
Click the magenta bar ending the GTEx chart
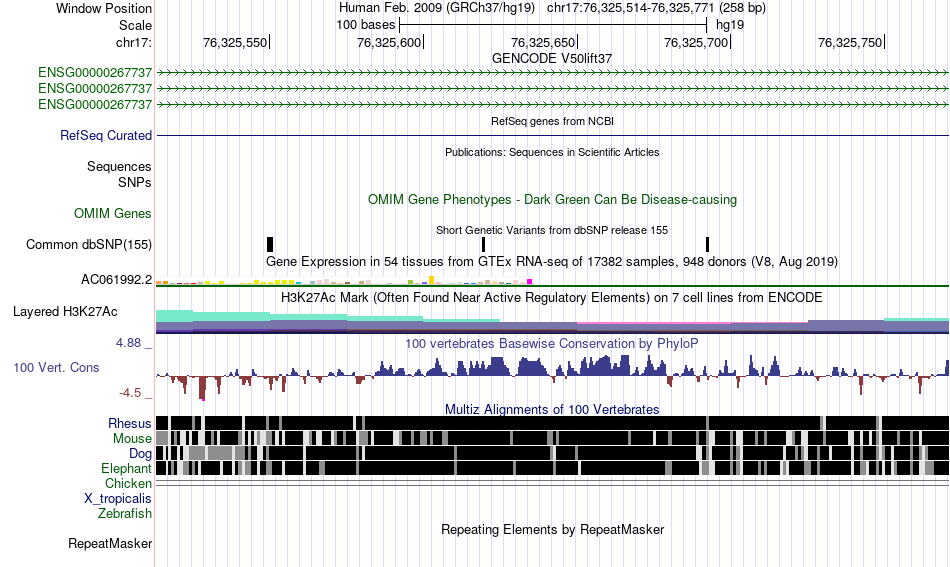click(530, 282)
